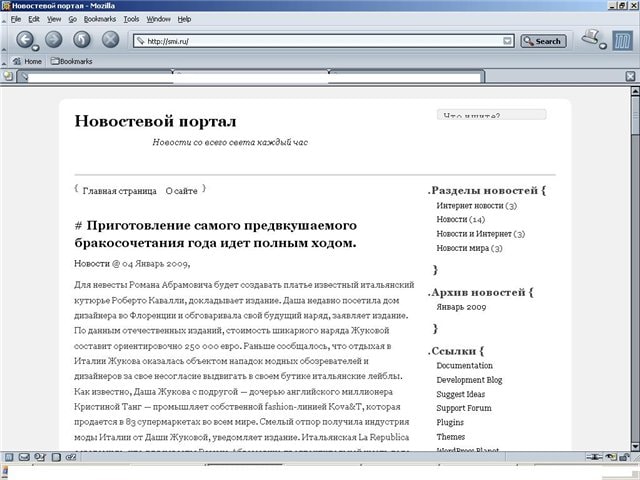Viewport: 640px width, 480px height.
Task: Open the Январь 2009 archive link
Action: [461, 307]
